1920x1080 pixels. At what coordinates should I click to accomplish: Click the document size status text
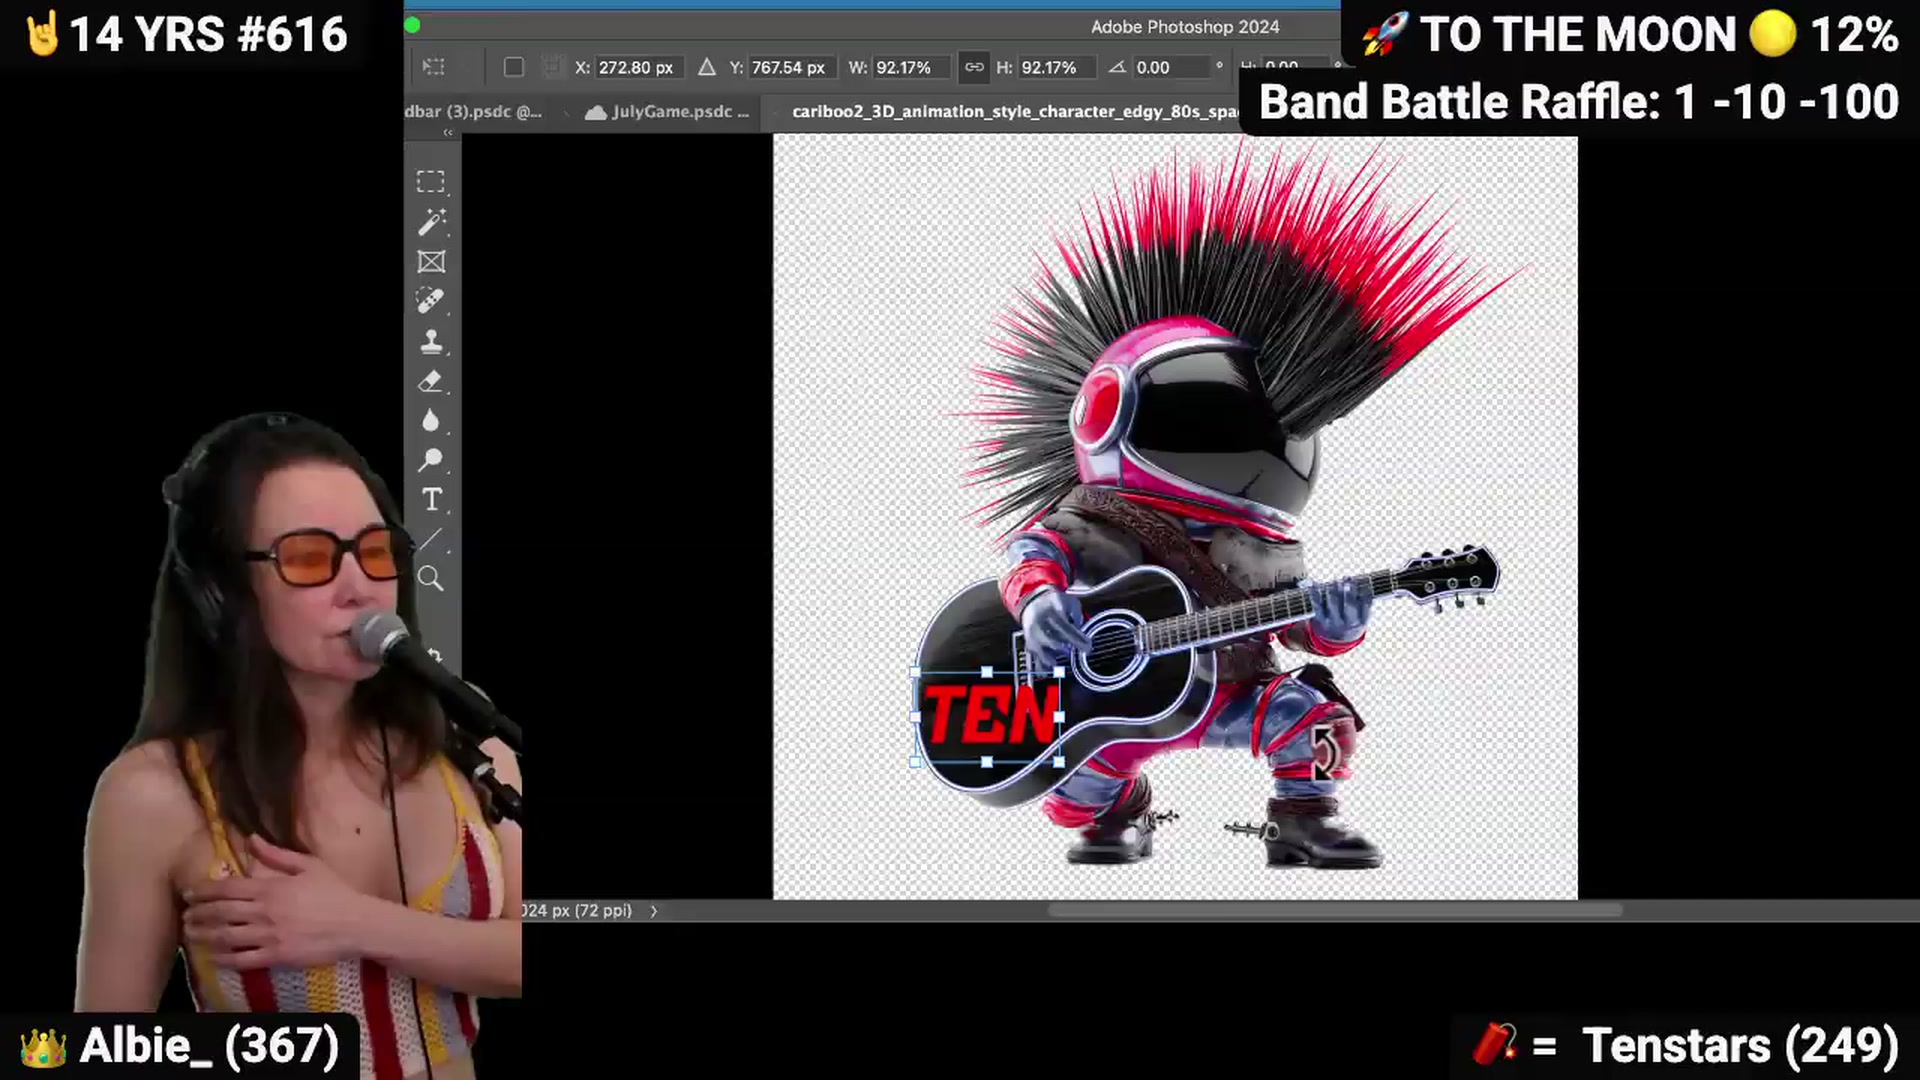pyautogui.click(x=577, y=911)
